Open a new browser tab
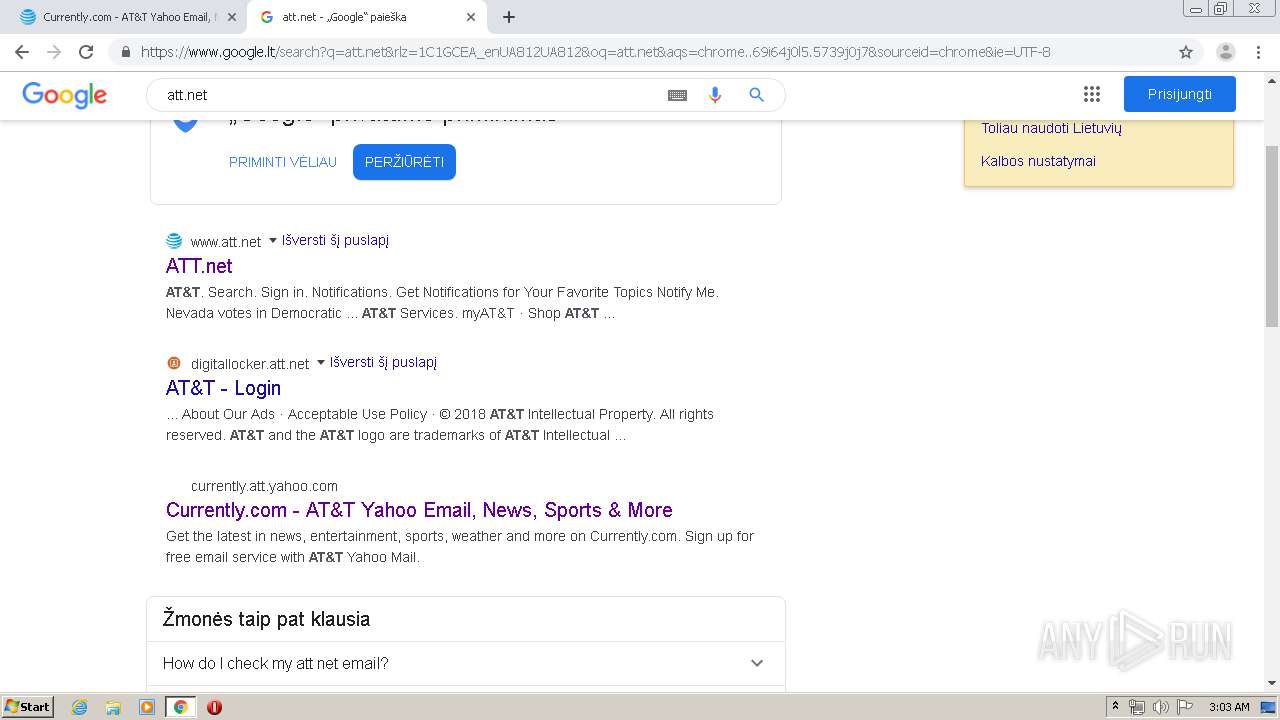 [x=508, y=17]
